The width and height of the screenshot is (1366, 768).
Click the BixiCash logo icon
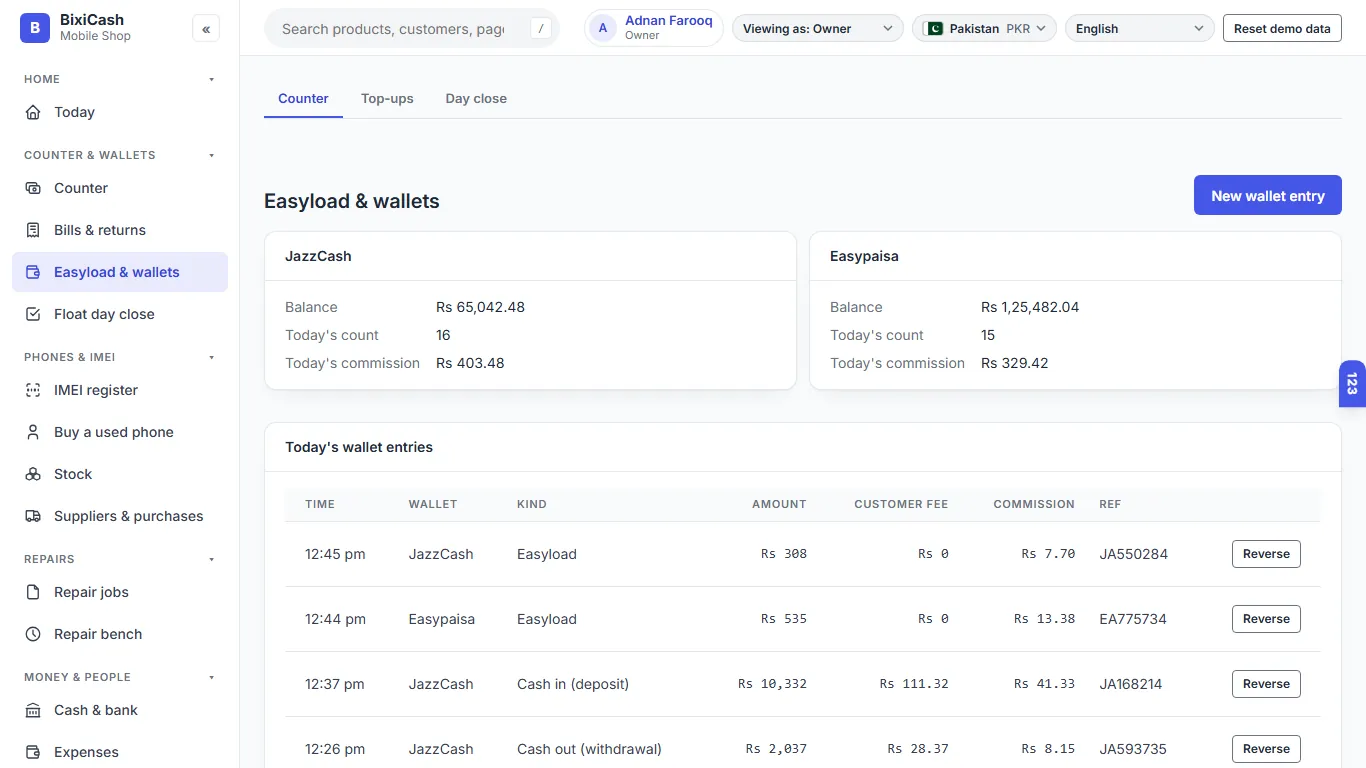pos(35,28)
